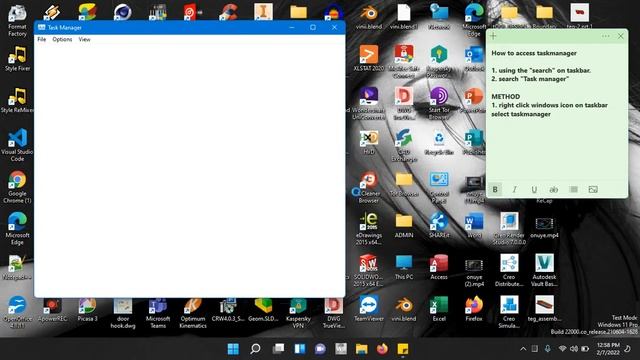Select the Kaspersky VPN desktop icon
Viewport: 640px width, 360px height.
tap(298, 313)
